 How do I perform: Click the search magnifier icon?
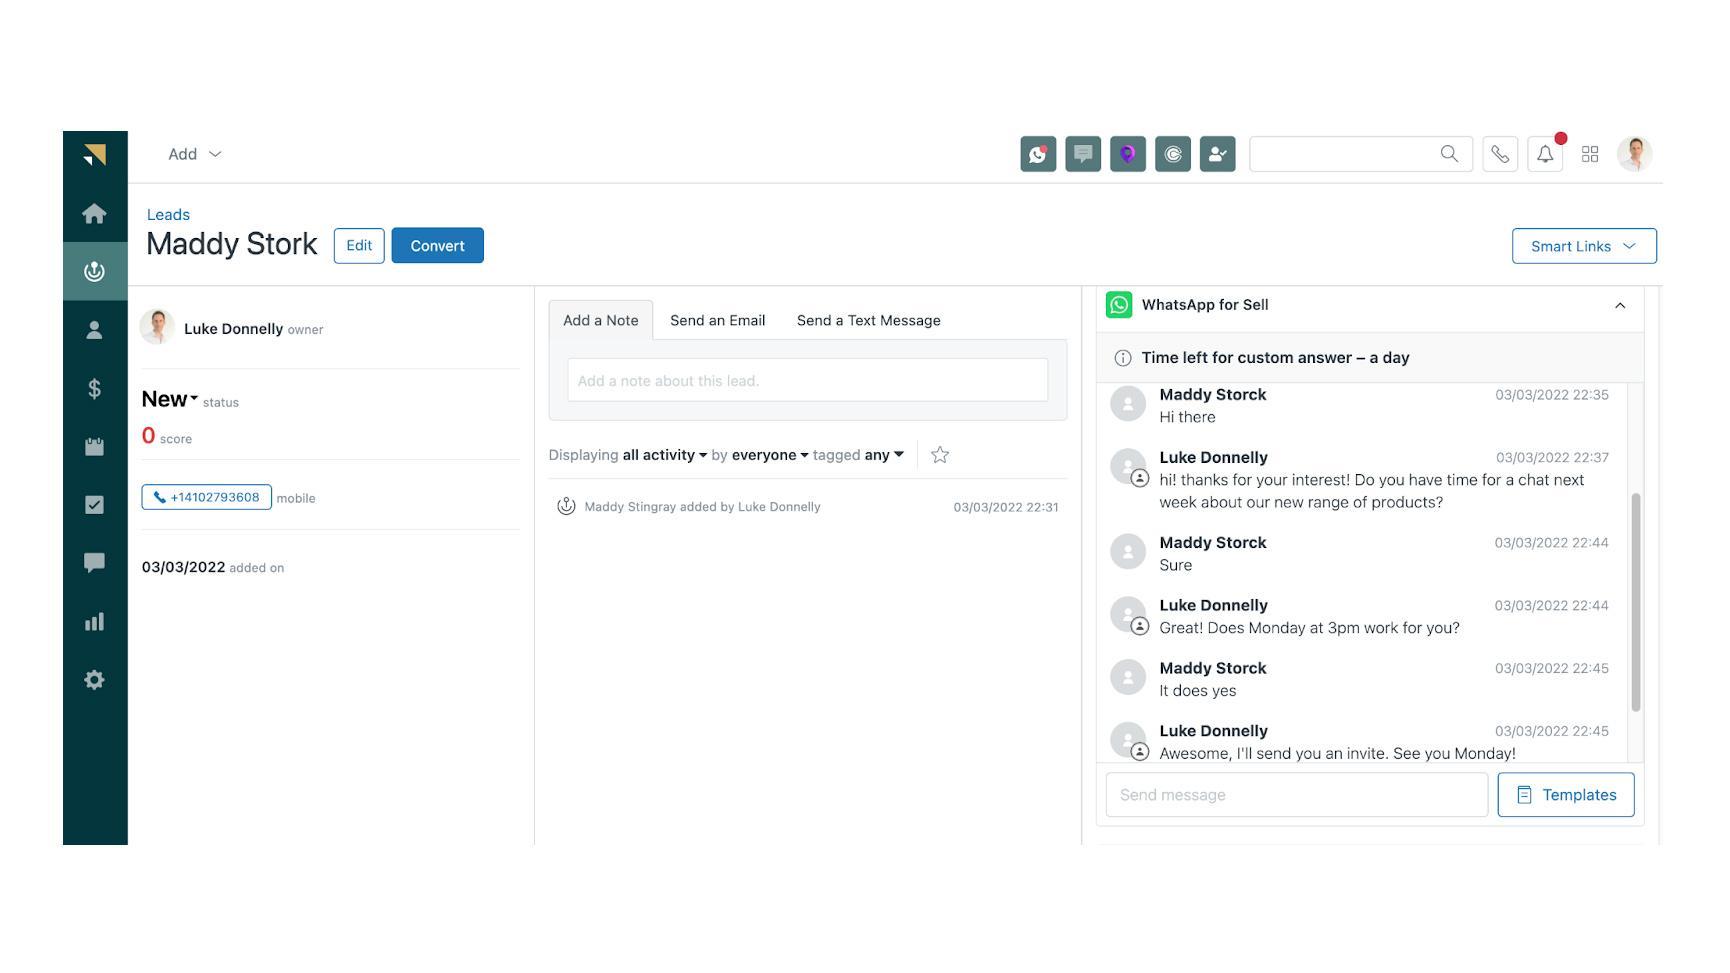[1449, 153]
